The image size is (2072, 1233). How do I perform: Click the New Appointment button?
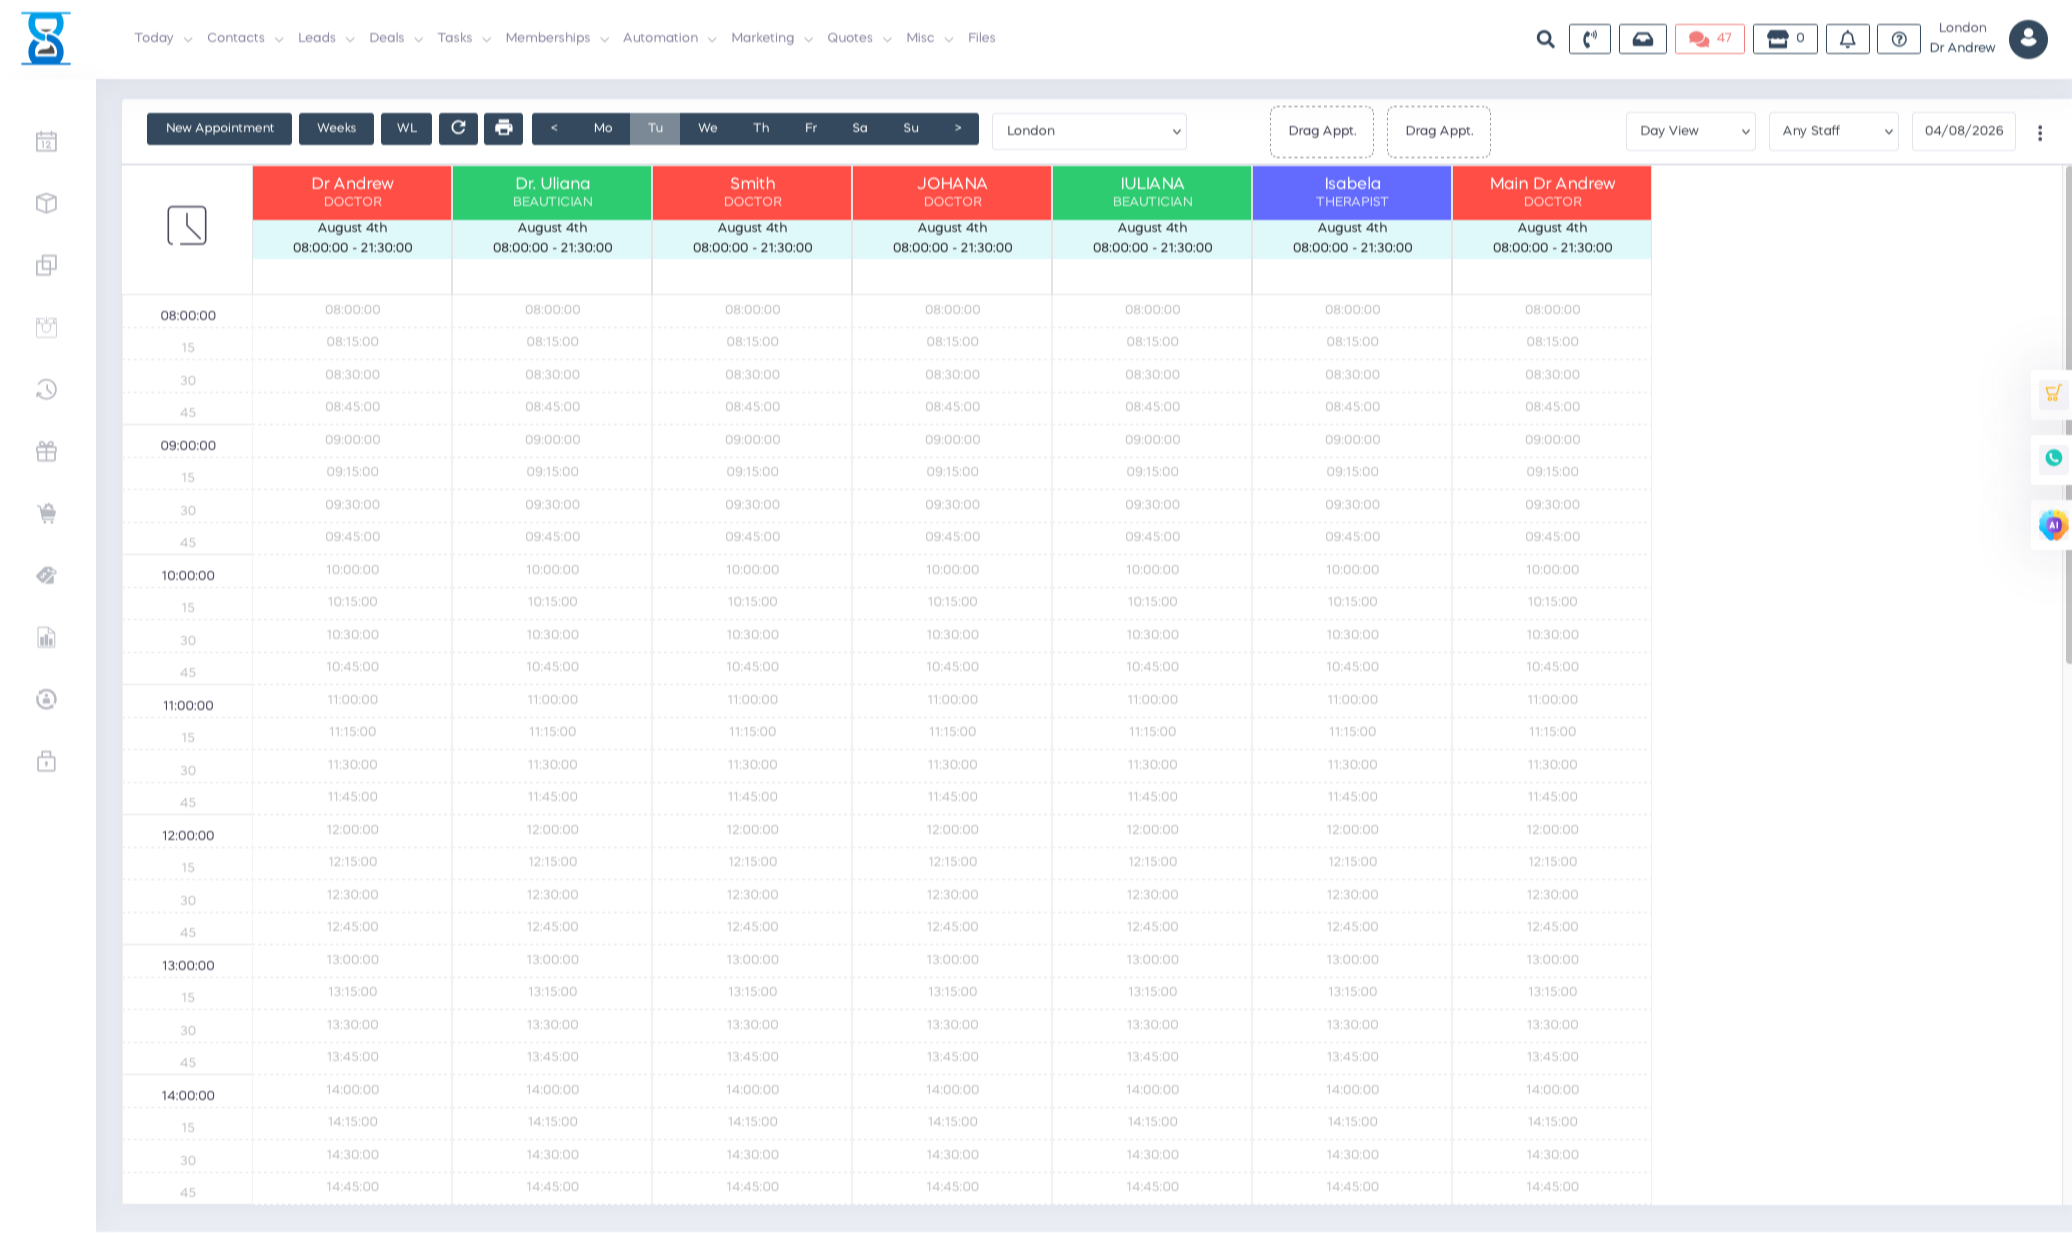[219, 128]
